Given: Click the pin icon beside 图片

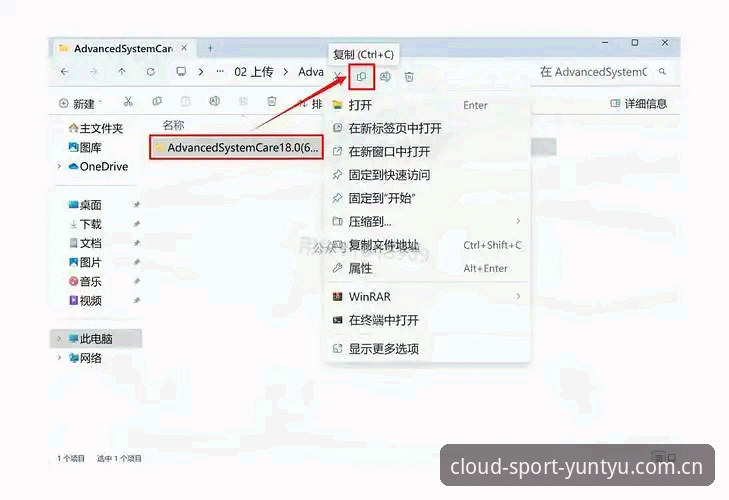Looking at the screenshot, I should pyautogui.click(x=137, y=262).
